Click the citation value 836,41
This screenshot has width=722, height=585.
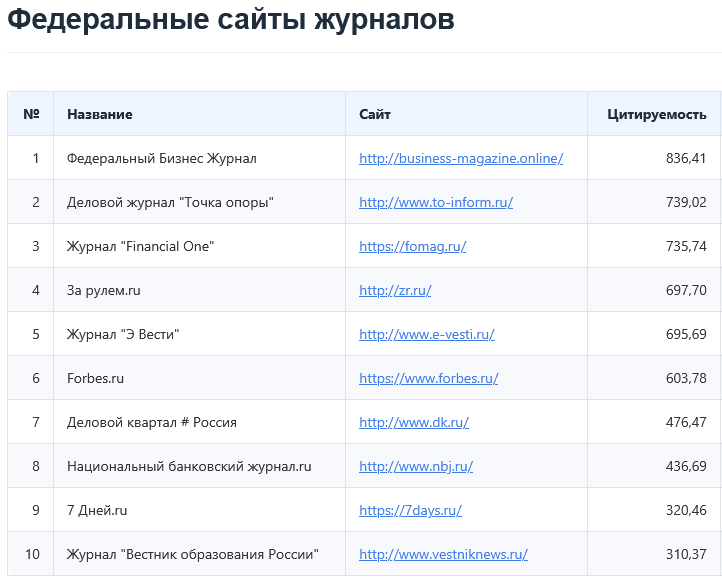(x=686, y=158)
